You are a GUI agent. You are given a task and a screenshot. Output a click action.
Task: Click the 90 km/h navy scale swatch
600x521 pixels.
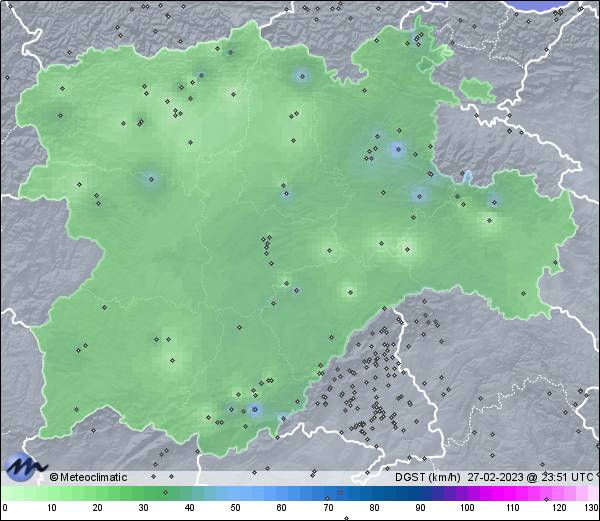coord(420,494)
